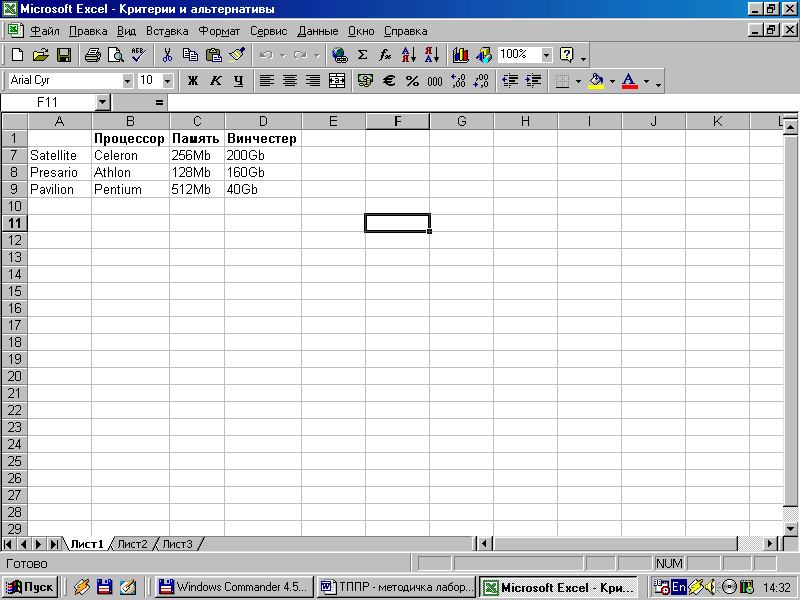The image size is (800, 600).
Task: Open the Правка menu
Action: point(88,31)
